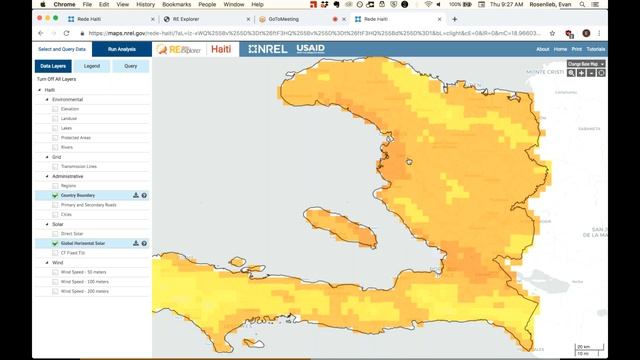Image resolution: width=640 pixels, height=360 pixels.
Task: Download the Country Boundary layer
Action: click(136, 196)
